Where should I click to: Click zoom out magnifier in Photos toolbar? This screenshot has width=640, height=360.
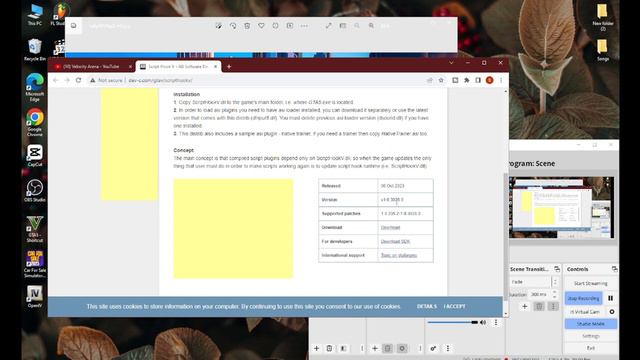[x=357, y=26]
